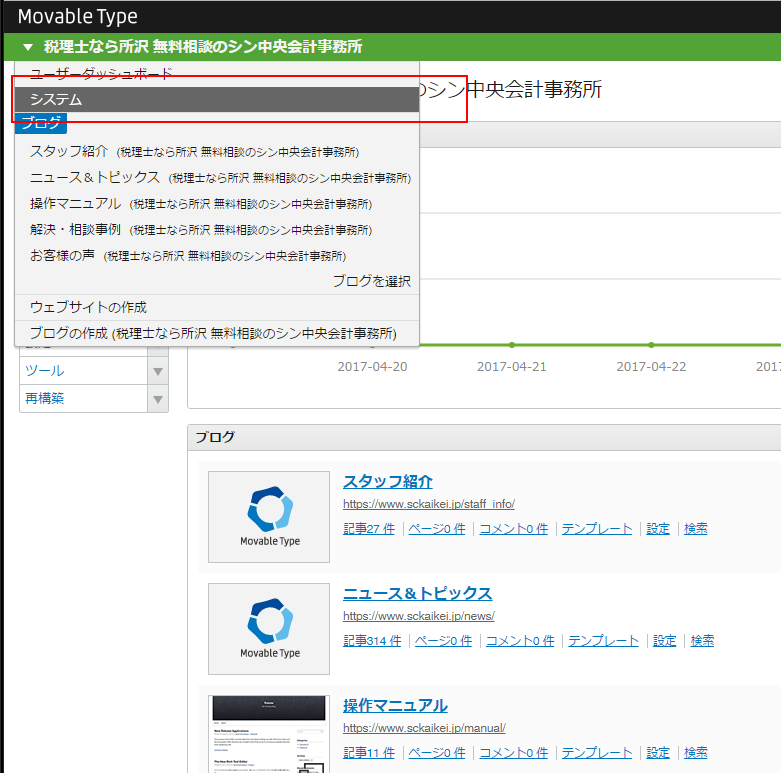The image size is (781, 773).
Task: Open 設定 for ニュース＆トピックス
Action: point(664,641)
